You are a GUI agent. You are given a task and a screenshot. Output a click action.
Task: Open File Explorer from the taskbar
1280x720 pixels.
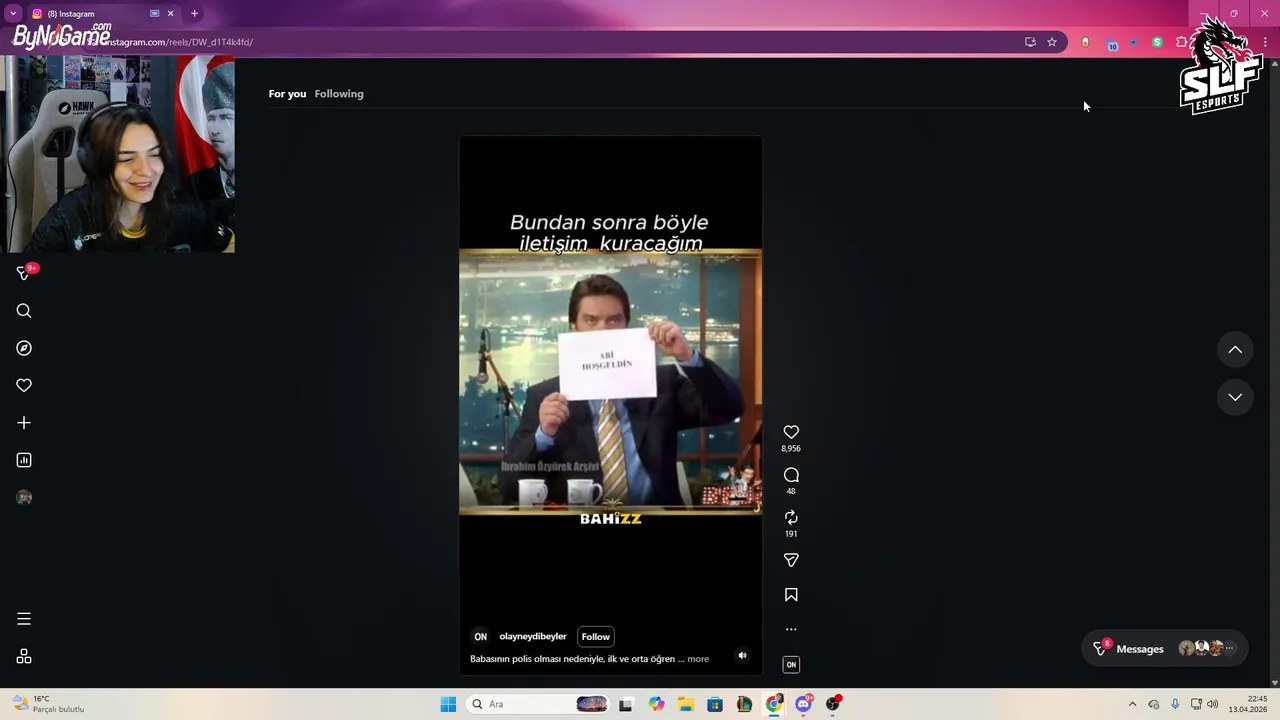pos(685,704)
